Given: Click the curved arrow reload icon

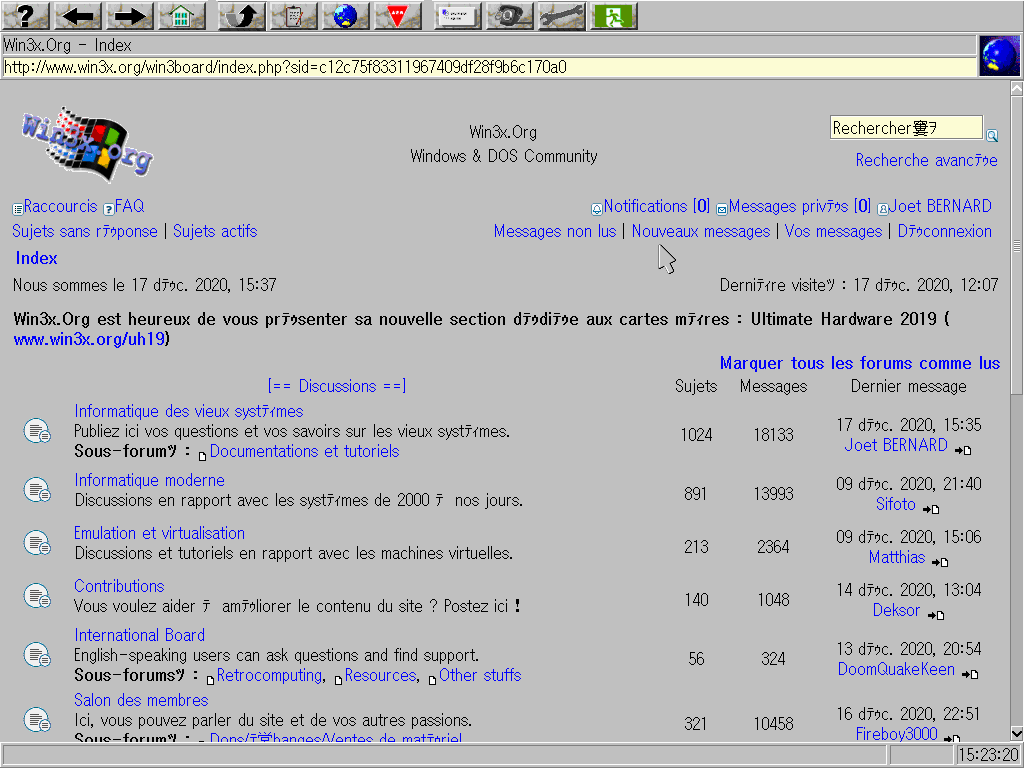Looking at the screenshot, I should click(x=241, y=15).
